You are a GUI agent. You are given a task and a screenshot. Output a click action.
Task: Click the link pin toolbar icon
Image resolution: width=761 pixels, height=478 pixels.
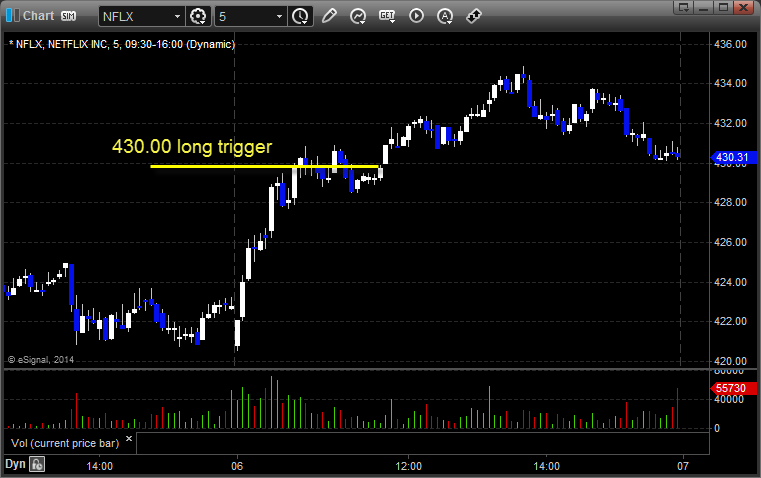point(474,16)
